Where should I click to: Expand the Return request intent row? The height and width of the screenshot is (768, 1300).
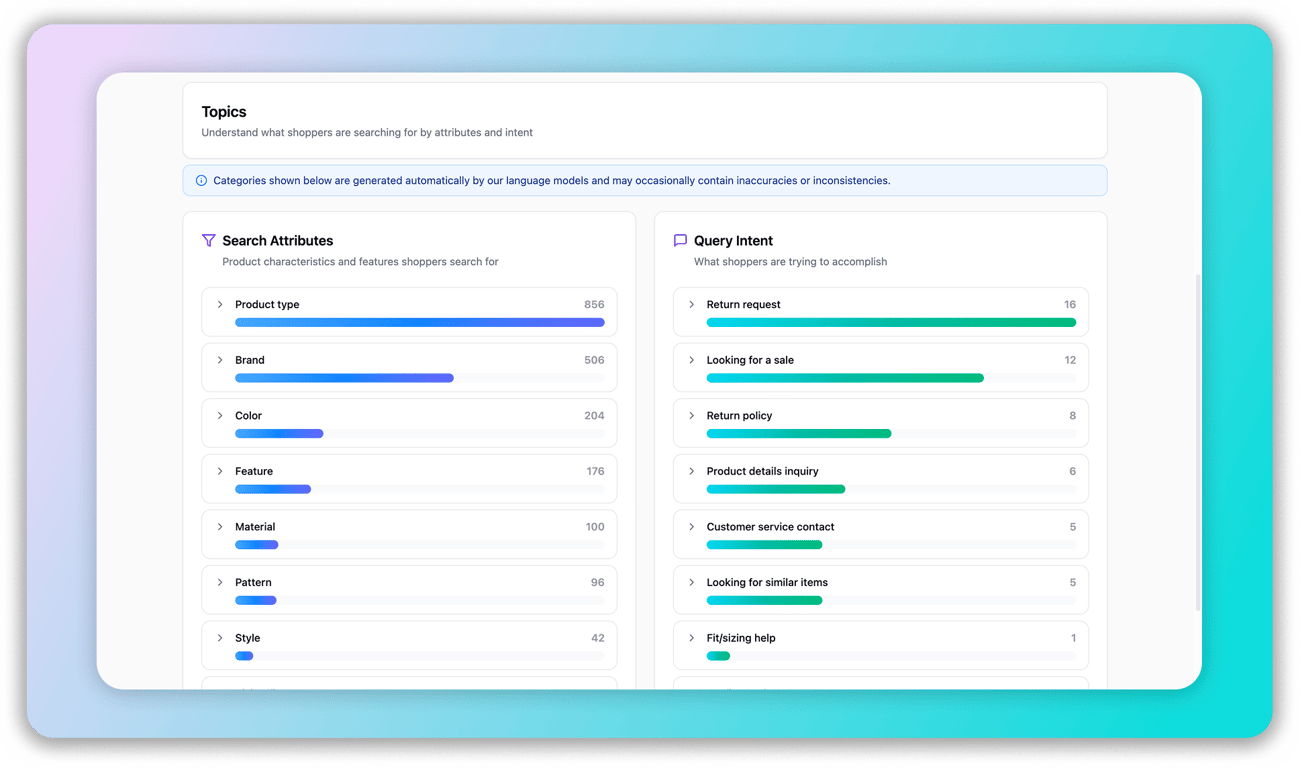tap(691, 304)
